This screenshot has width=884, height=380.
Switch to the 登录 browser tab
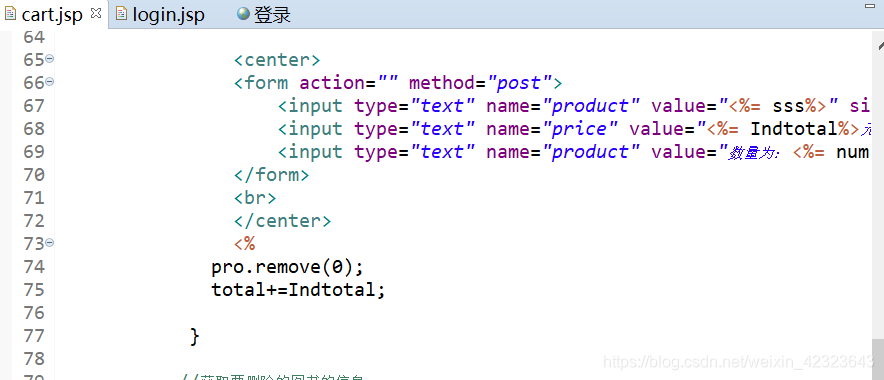tap(264, 15)
